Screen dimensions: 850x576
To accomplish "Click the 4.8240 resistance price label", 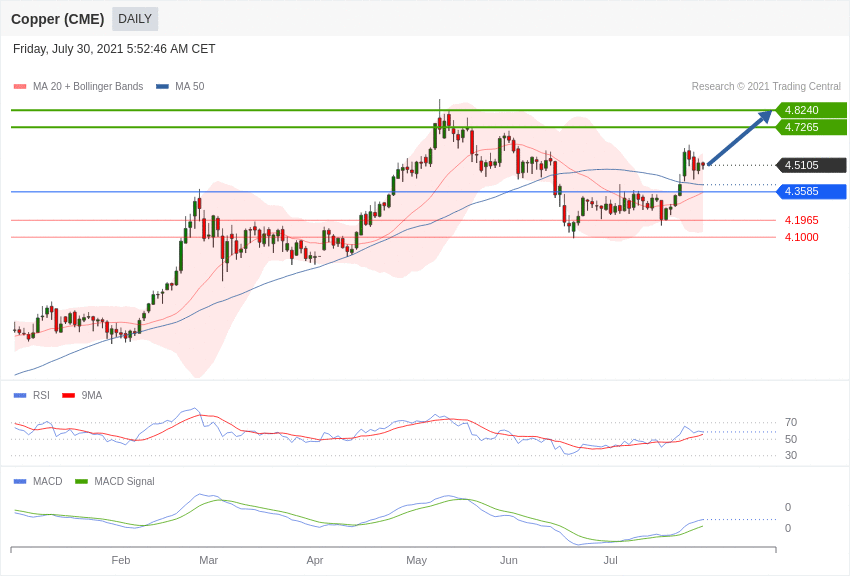I will (811, 110).
